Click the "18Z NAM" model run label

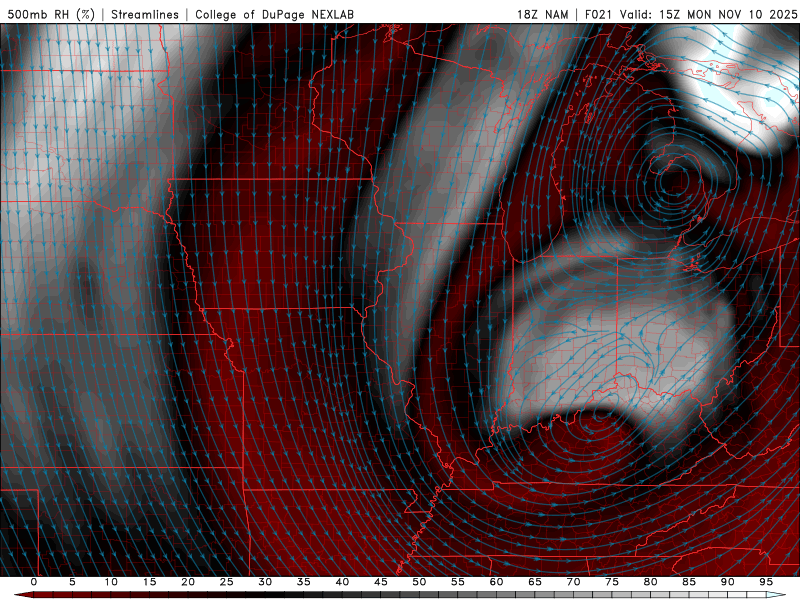[542, 14]
